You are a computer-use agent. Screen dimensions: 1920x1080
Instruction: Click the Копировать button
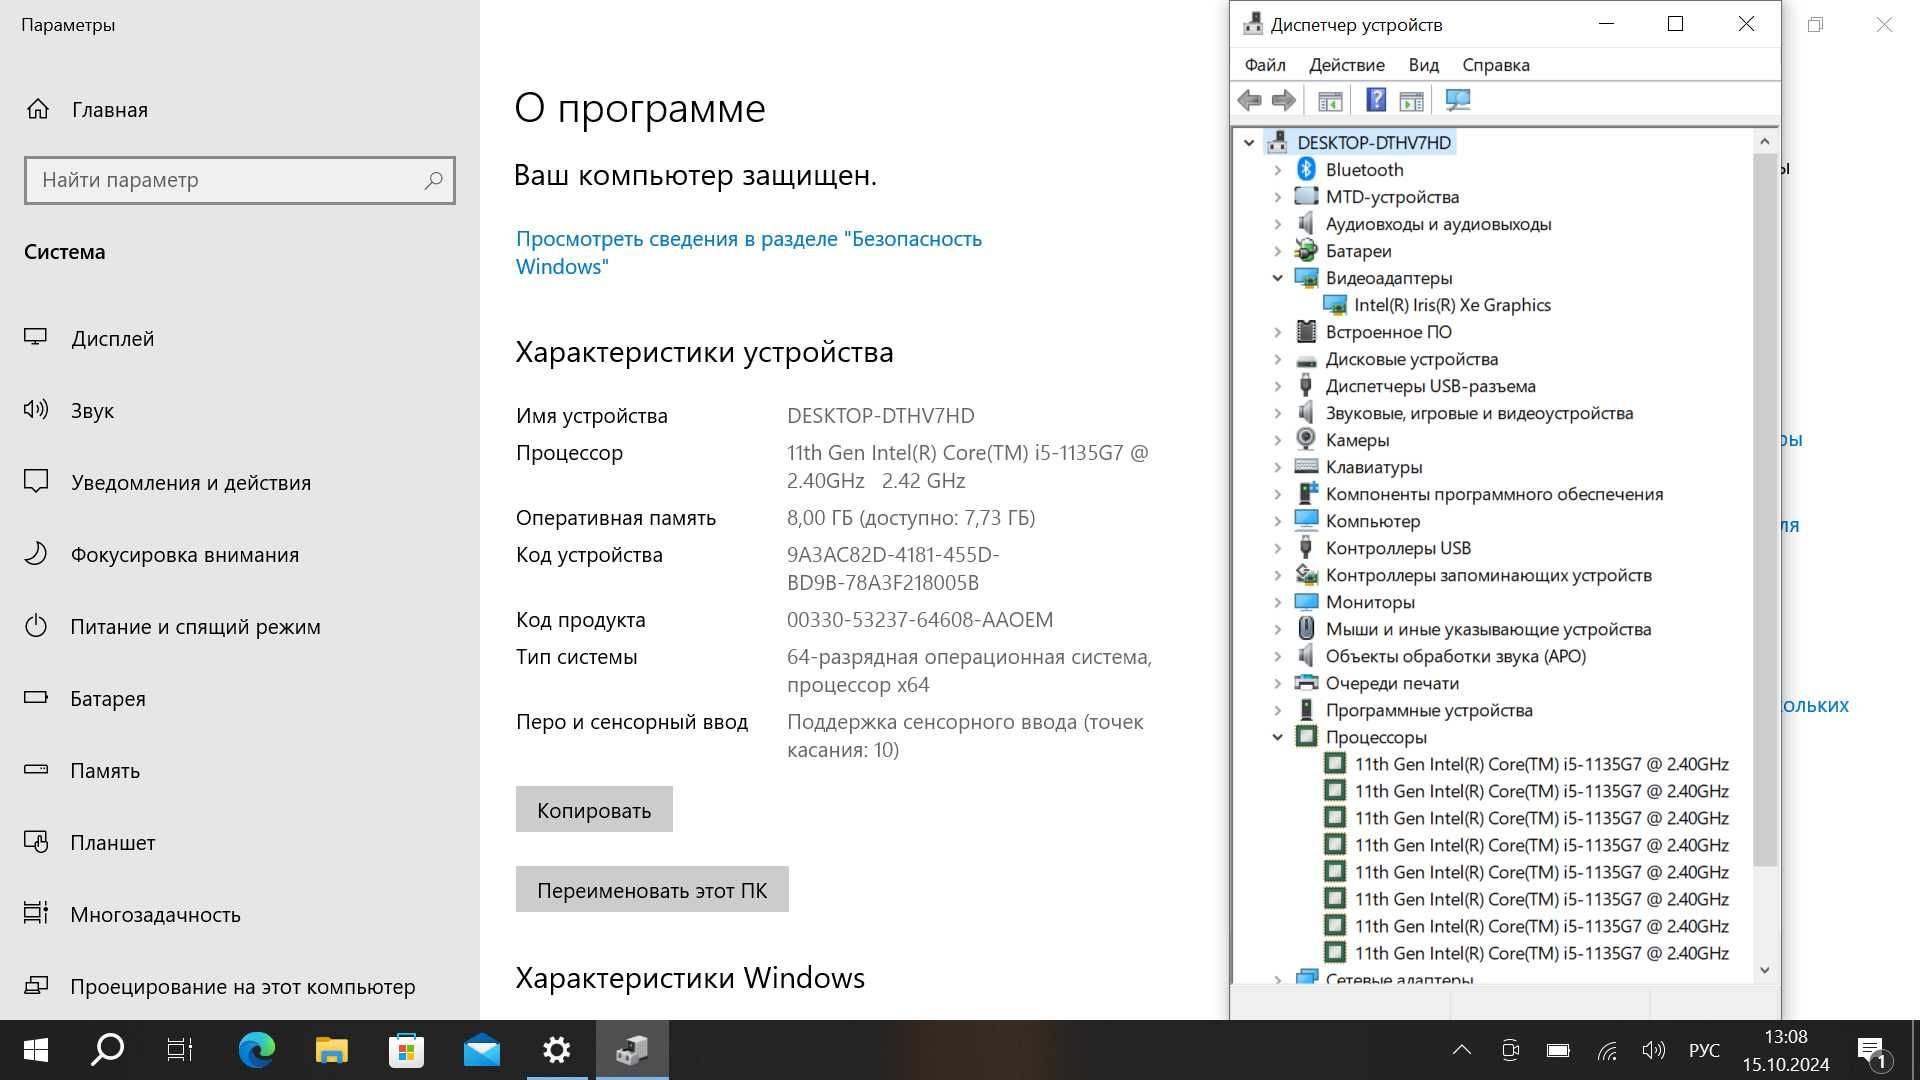594,809
